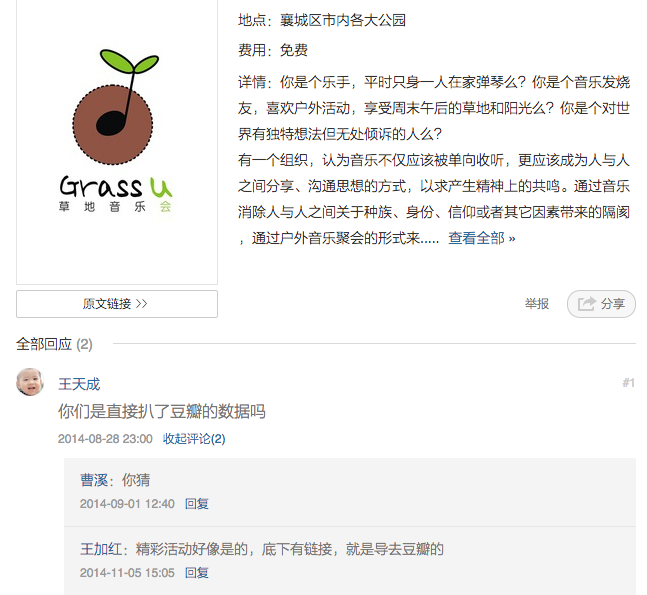The image size is (647, 595).
Task: Click the 分享 share button label
Action: click(612, 304)
